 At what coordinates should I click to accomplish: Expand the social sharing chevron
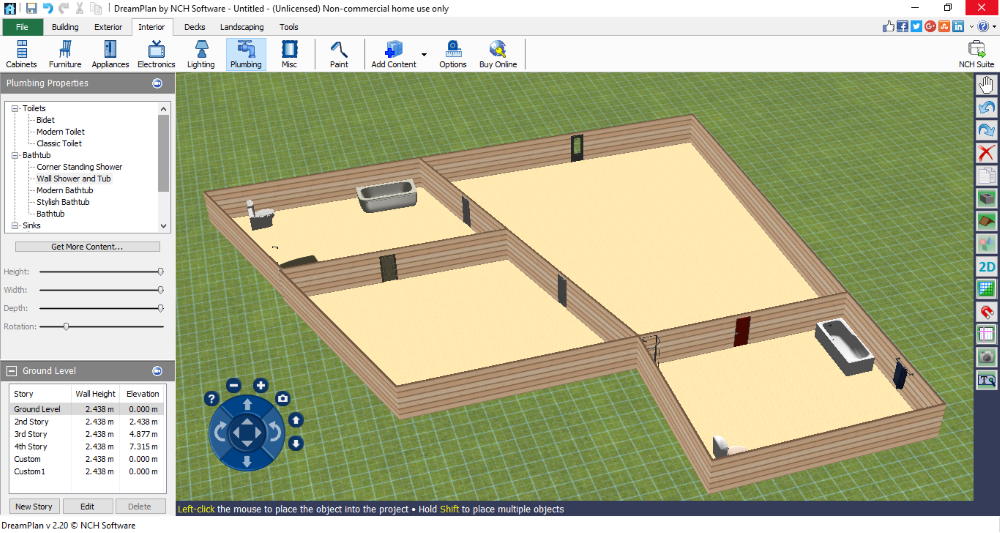[x=971, y=27]
